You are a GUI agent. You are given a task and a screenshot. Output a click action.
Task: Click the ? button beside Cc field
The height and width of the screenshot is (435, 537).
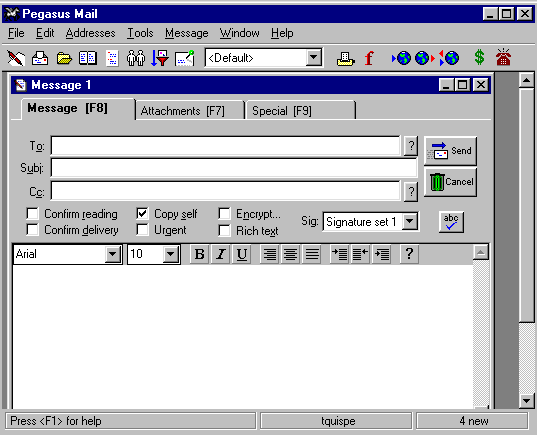click(411, 191)
